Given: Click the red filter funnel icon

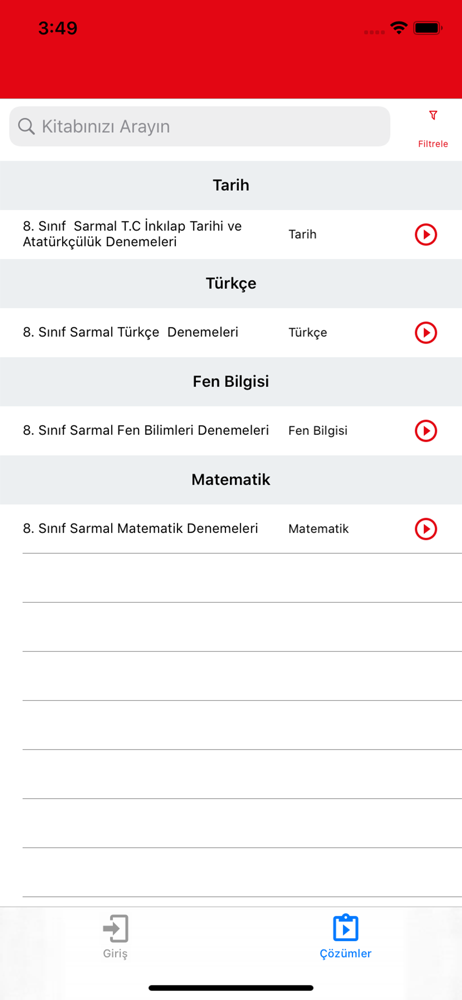Looking at the screenshot, I should click(433, 115).
